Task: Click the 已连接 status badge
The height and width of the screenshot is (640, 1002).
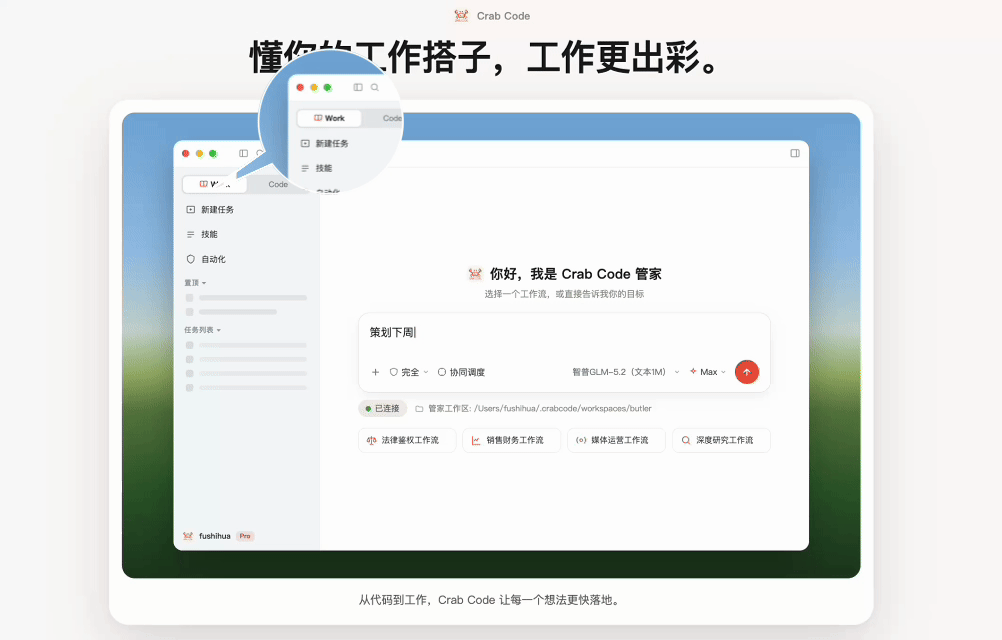Action: pyautogui.click(x=382, y=408)
